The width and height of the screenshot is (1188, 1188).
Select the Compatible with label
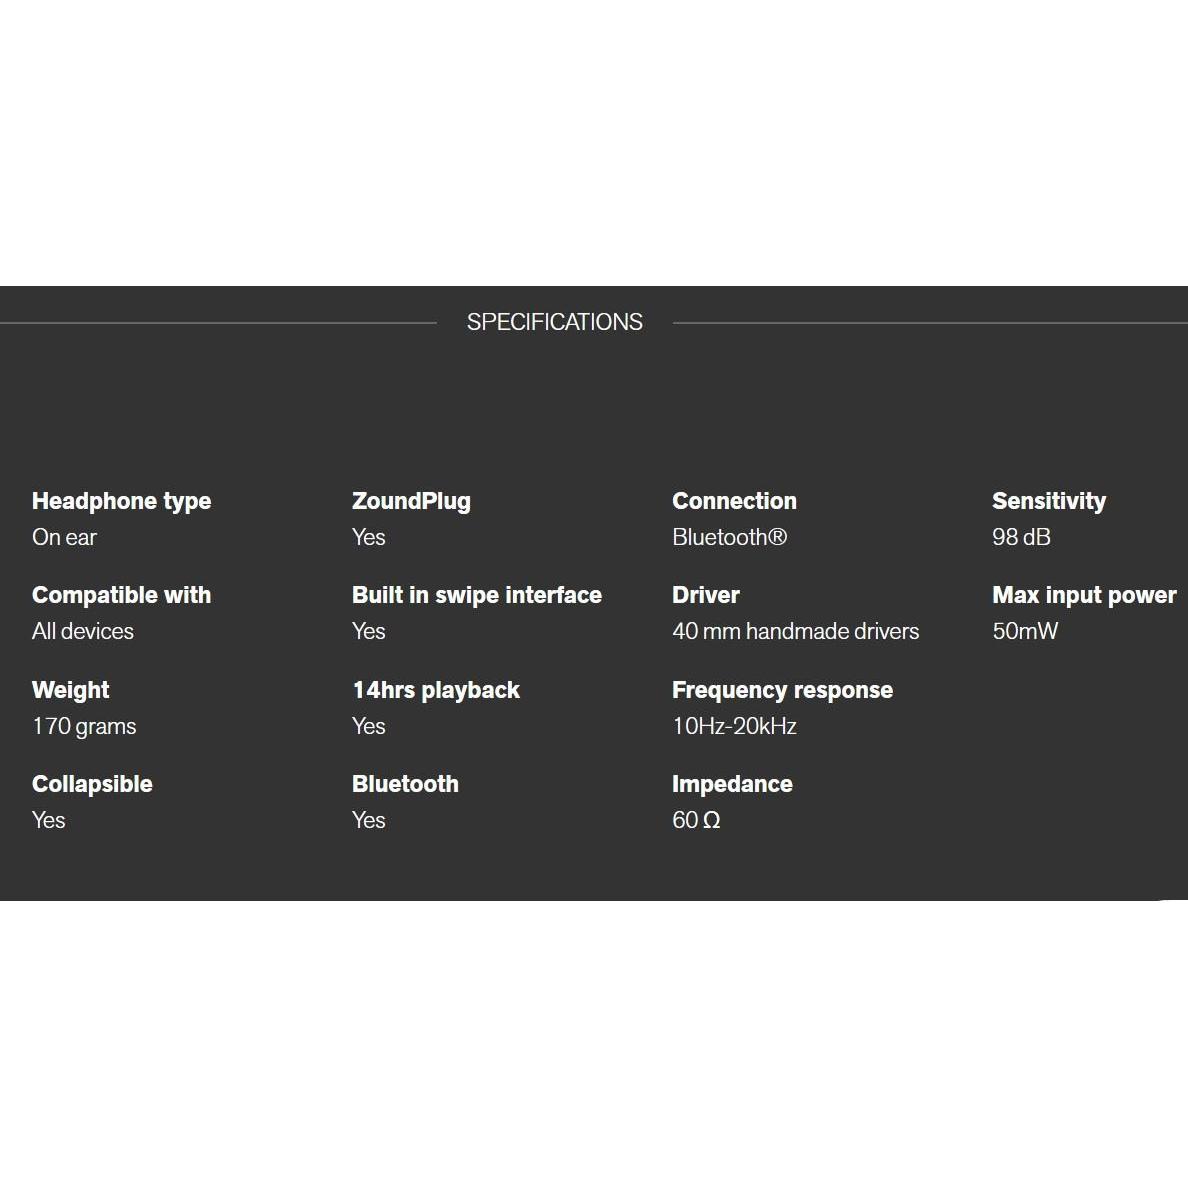click(x=121, y=596)
